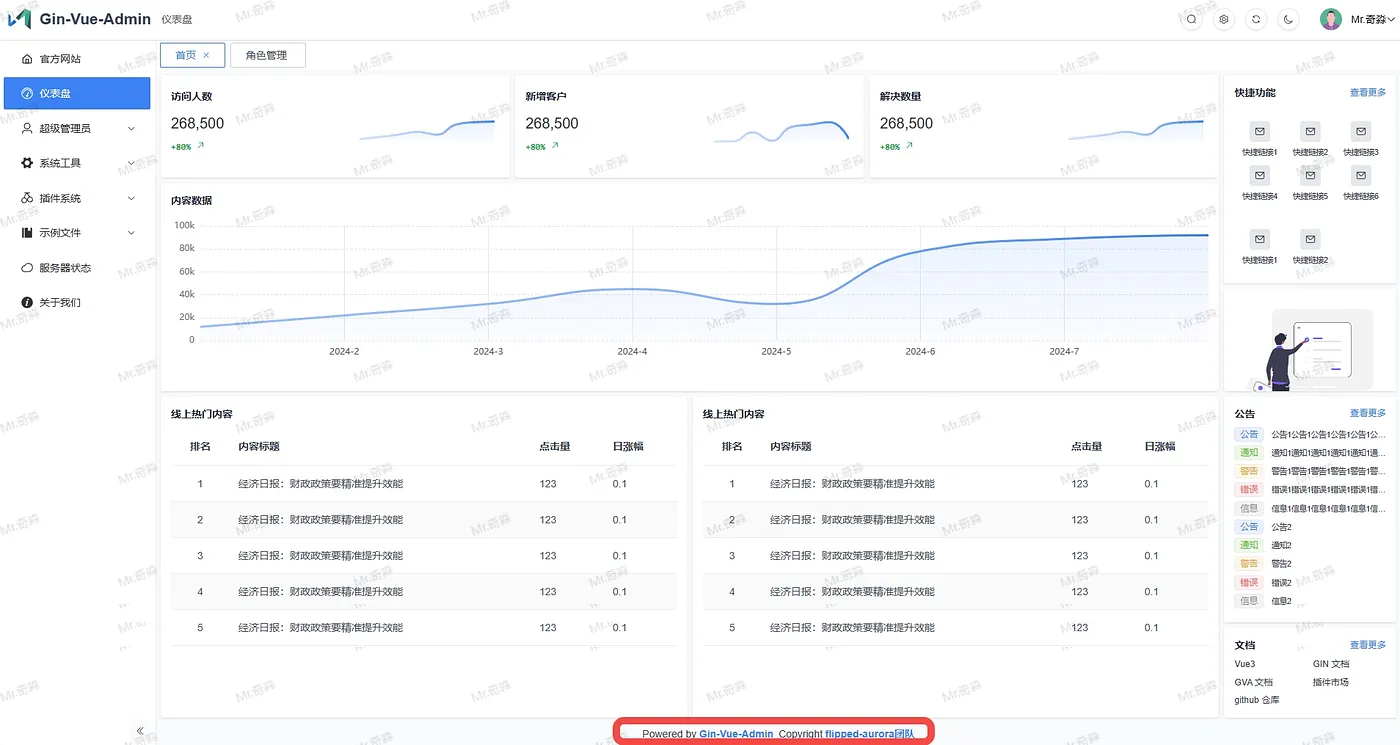
Task: Click the envelope icon above 快捷链接6
Action: [x=1360, y=175]
